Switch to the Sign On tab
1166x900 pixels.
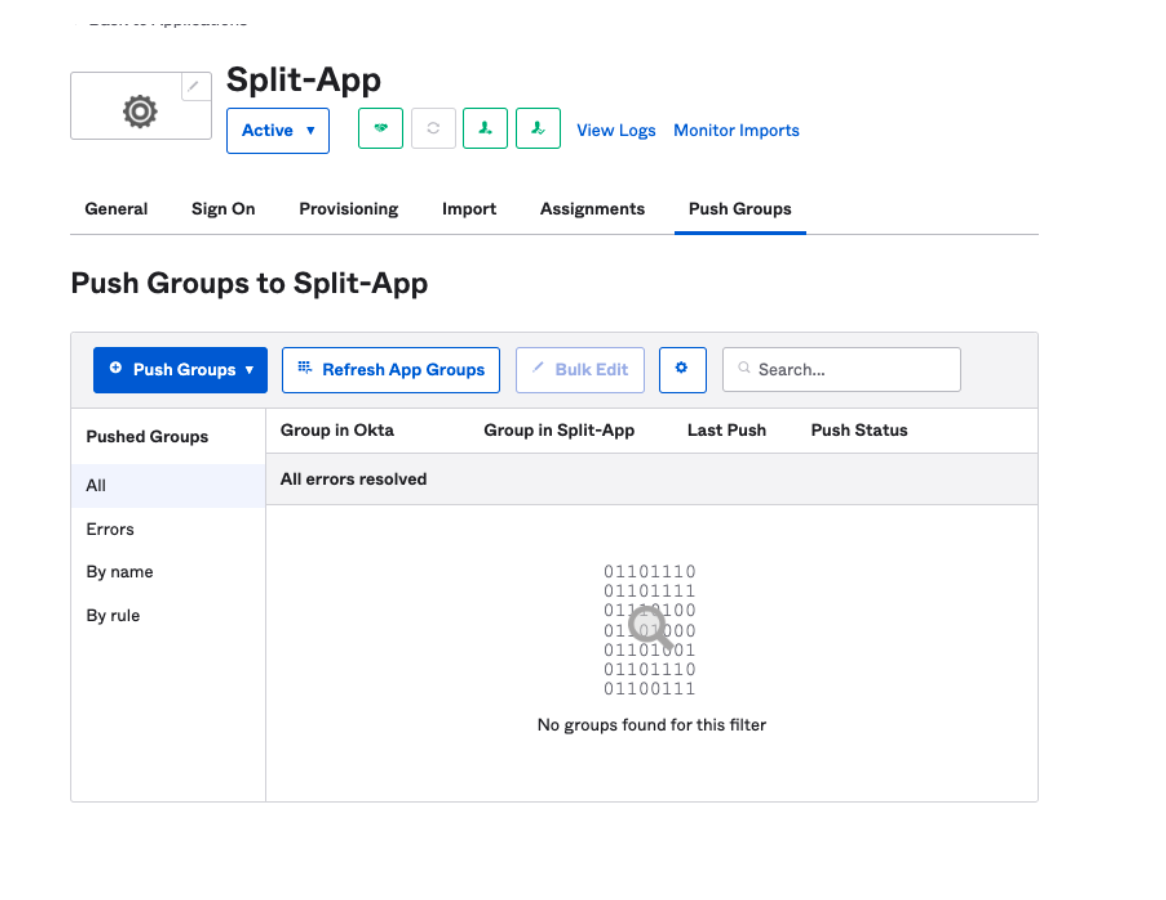pos(223,209)
